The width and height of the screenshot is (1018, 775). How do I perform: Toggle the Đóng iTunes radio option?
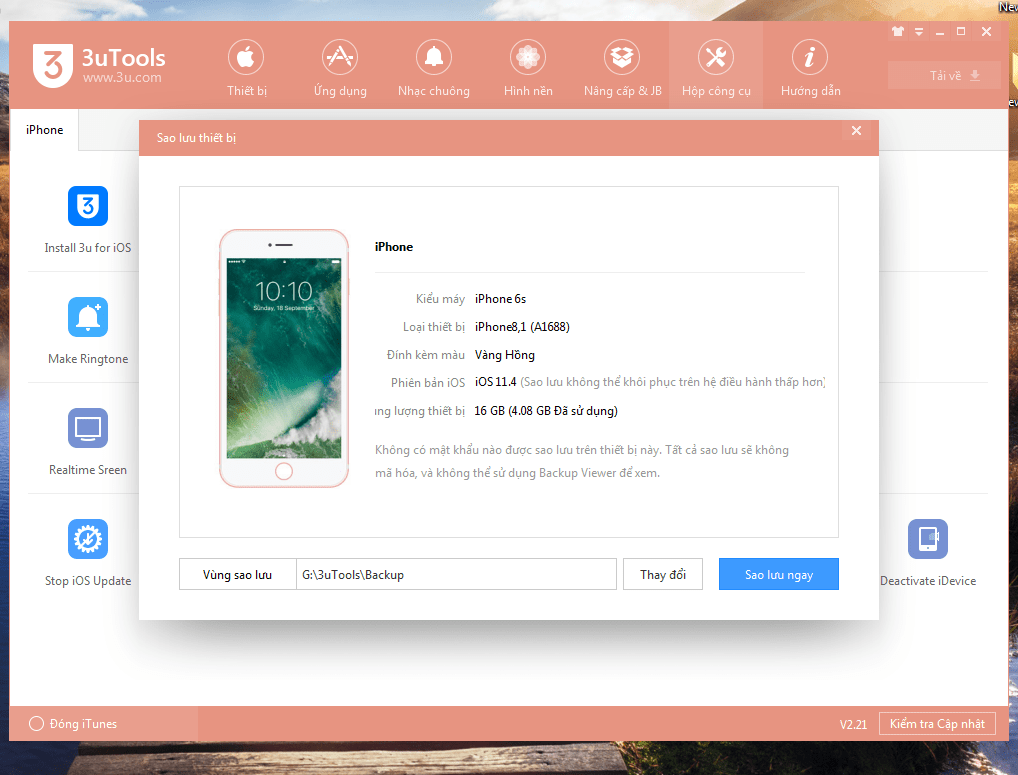point(36,723)
